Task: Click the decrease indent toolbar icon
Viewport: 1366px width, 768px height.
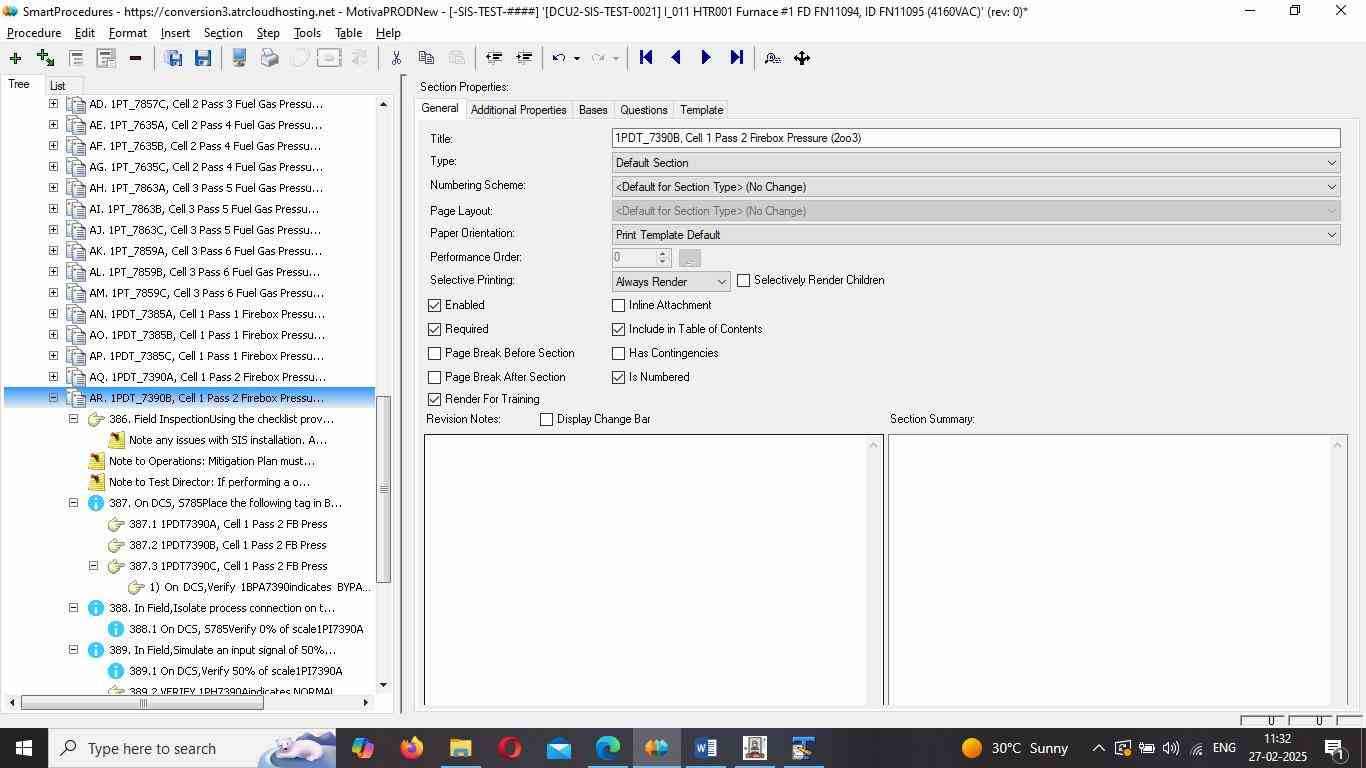Action: pyautogui.click(x=493, y=58)
